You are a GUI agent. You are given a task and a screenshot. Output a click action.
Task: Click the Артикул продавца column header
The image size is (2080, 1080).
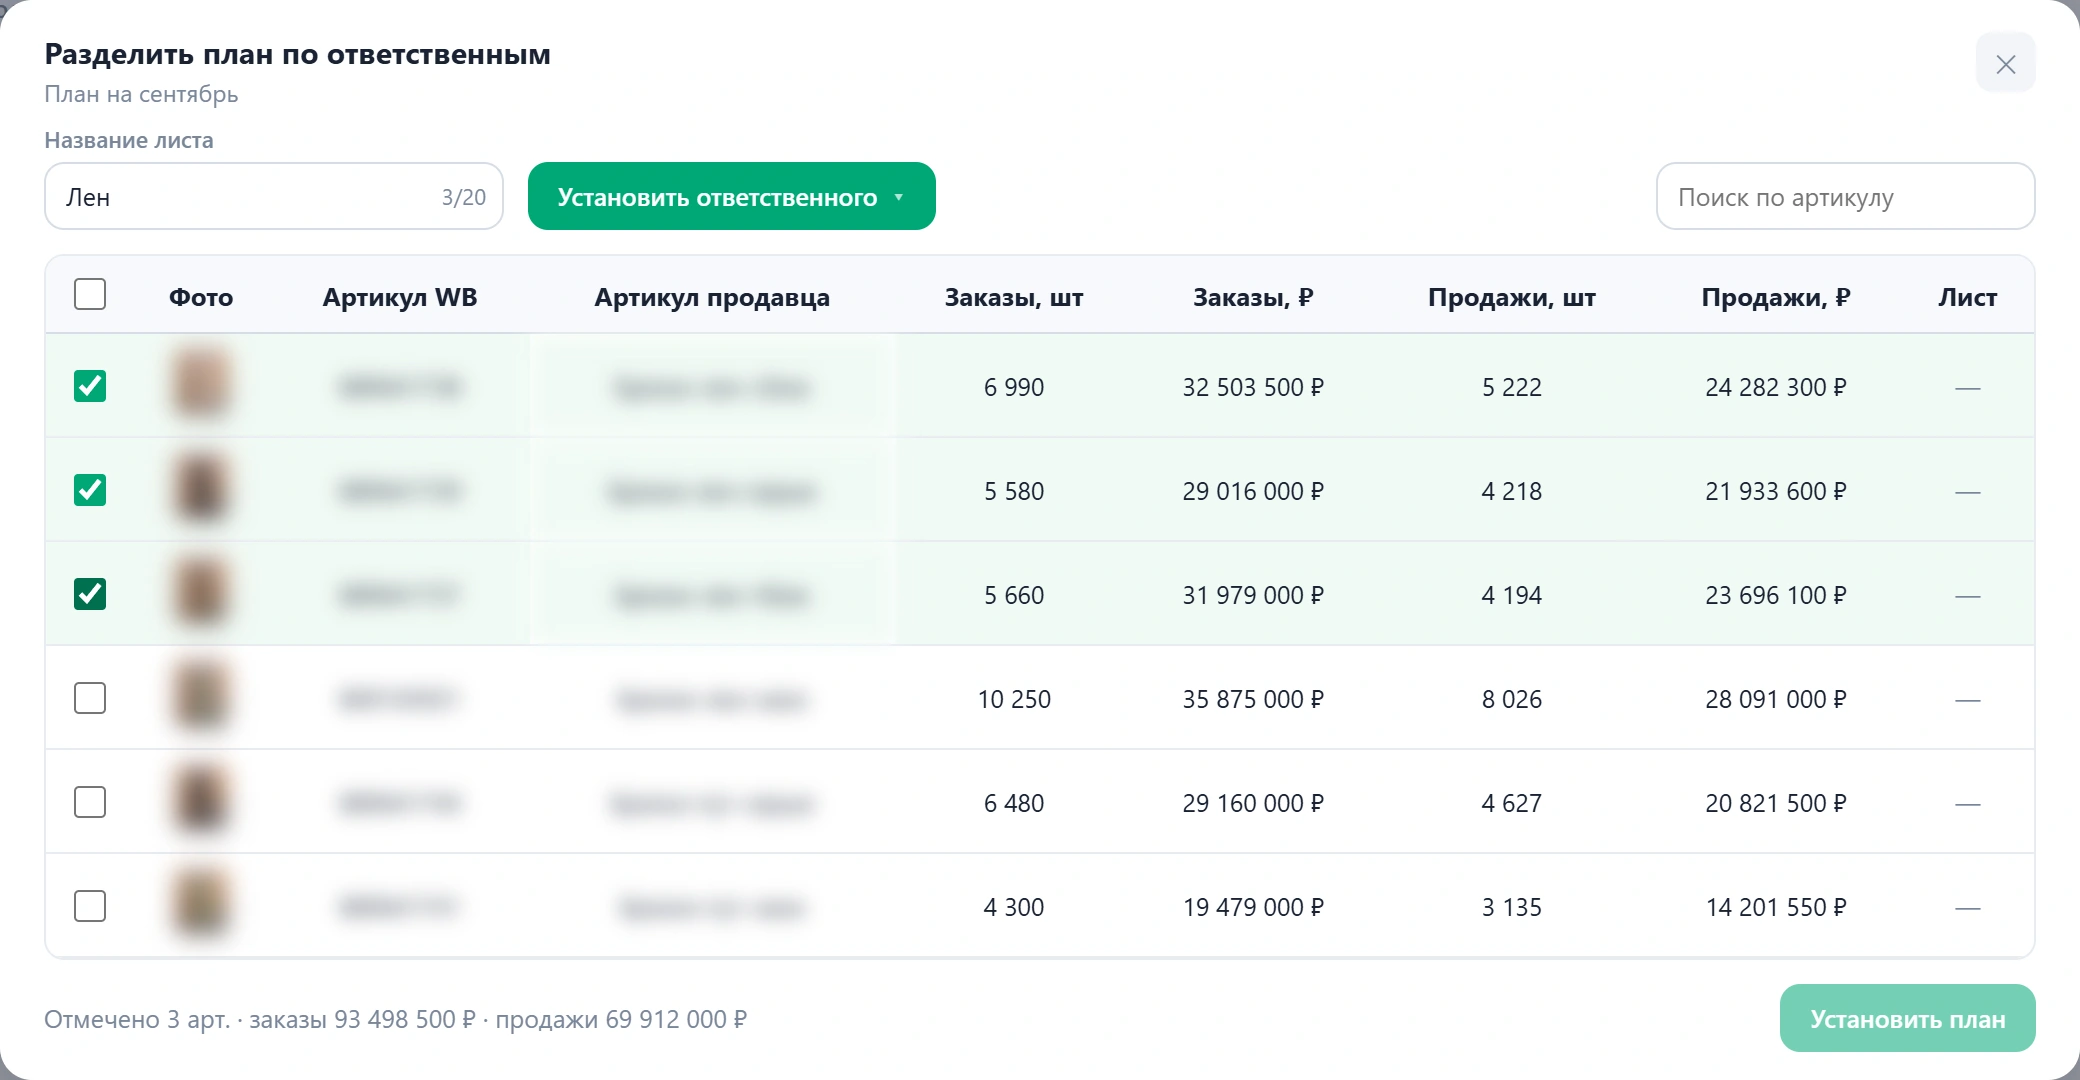tap(712, 297)
